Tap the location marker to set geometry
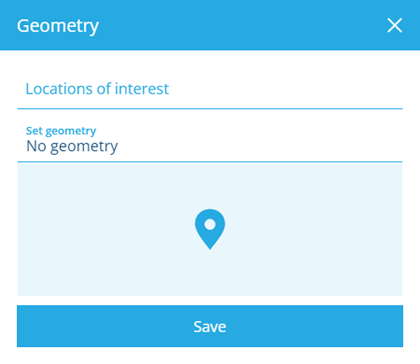 click(210, 229)
